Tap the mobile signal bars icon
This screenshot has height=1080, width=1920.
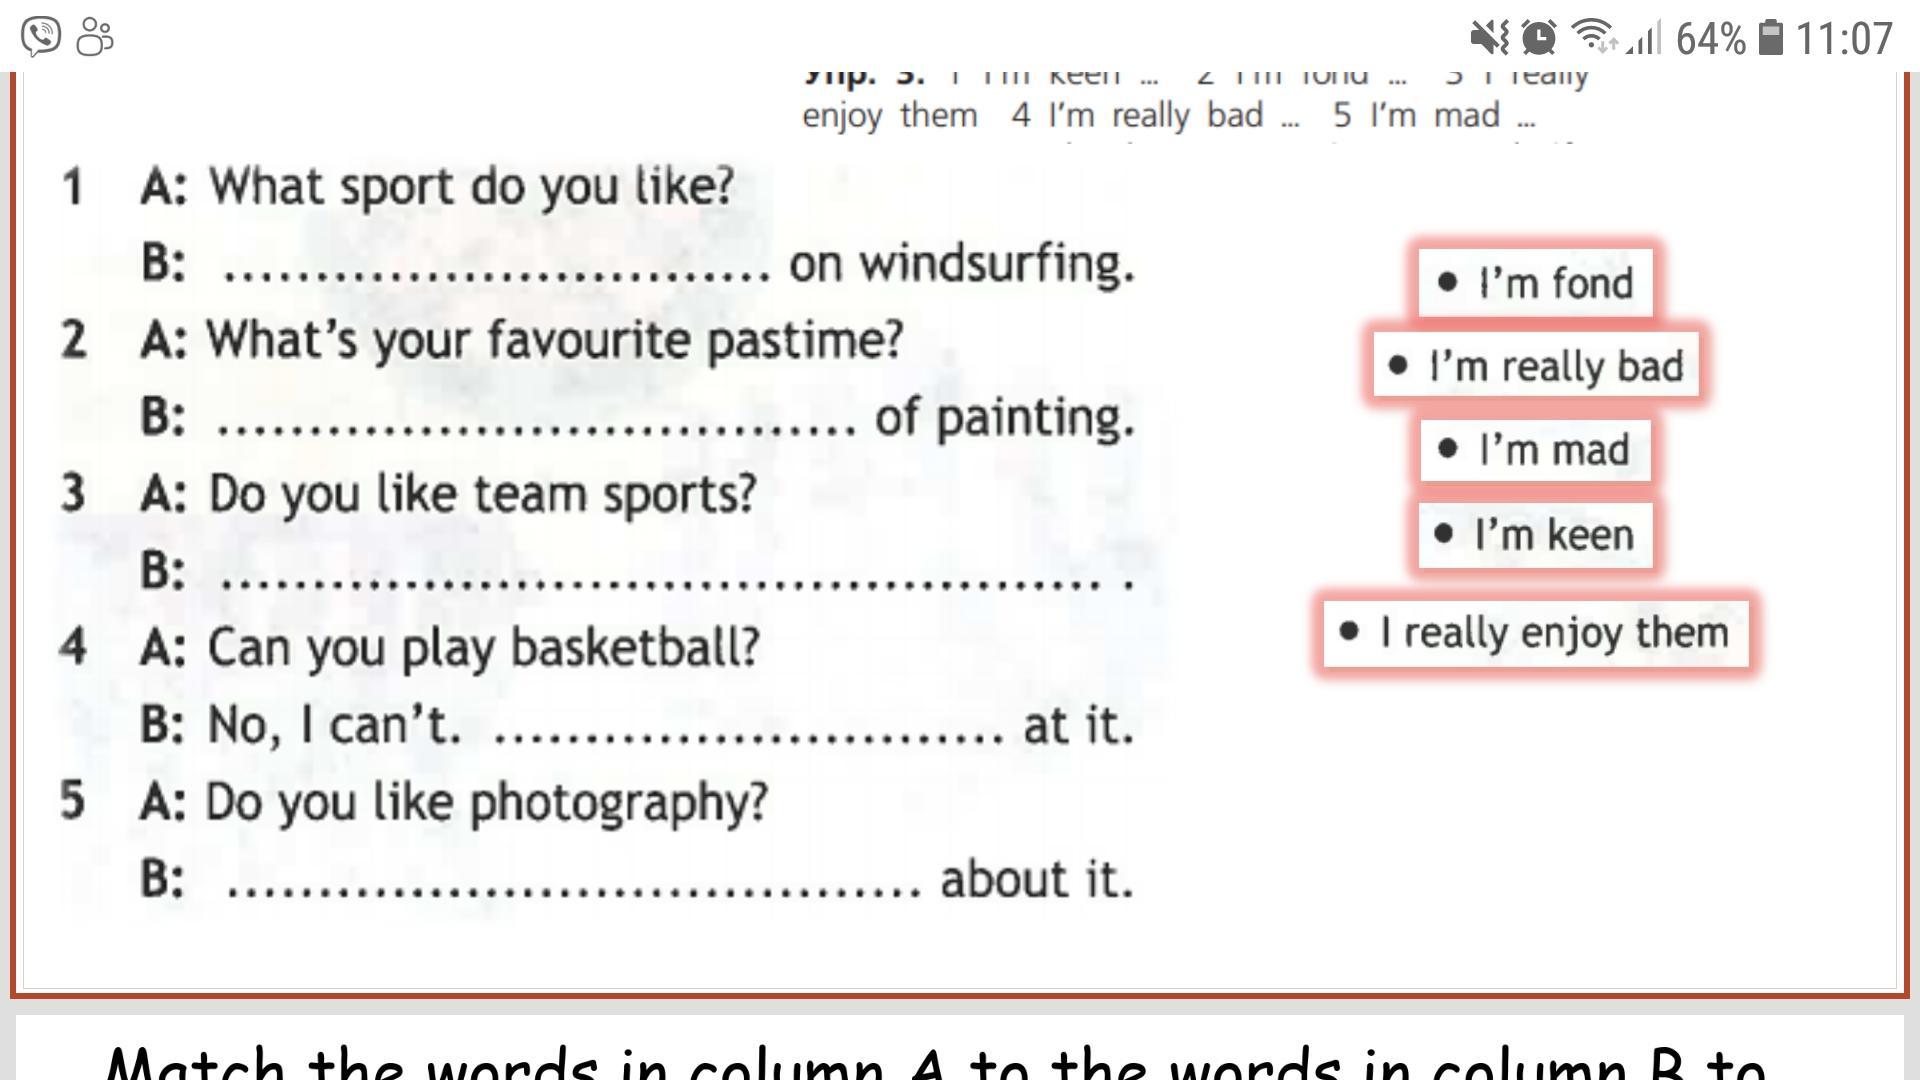click(x=1645, y=39)
